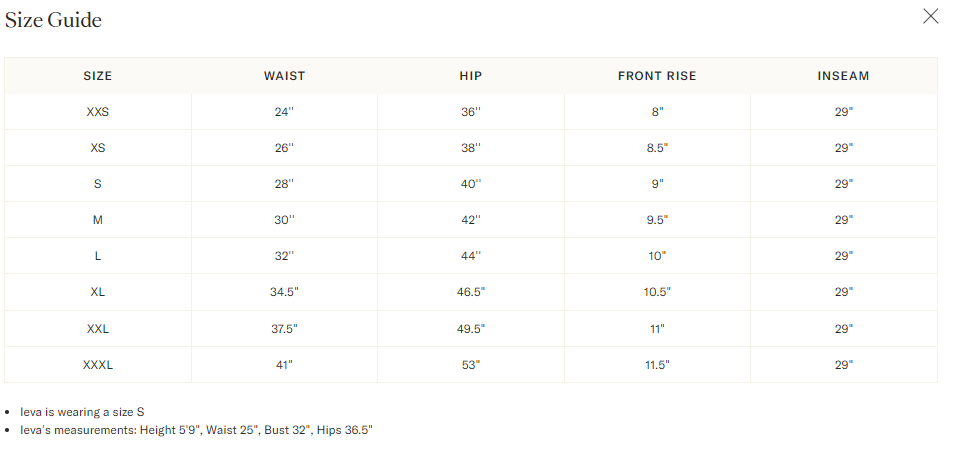Select the XXS size row label
Viewport: 955px width, 470px height.
pos(97,112)
